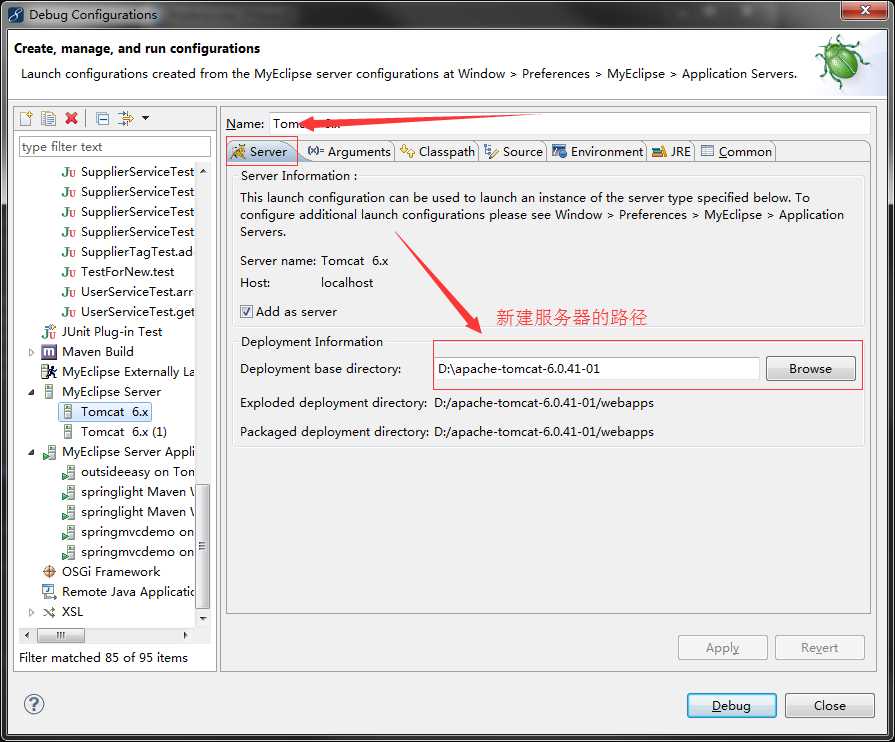This screenshot has height=742, width=895.
Task: Click the Apply button
Action: click(x=723, y=648)
